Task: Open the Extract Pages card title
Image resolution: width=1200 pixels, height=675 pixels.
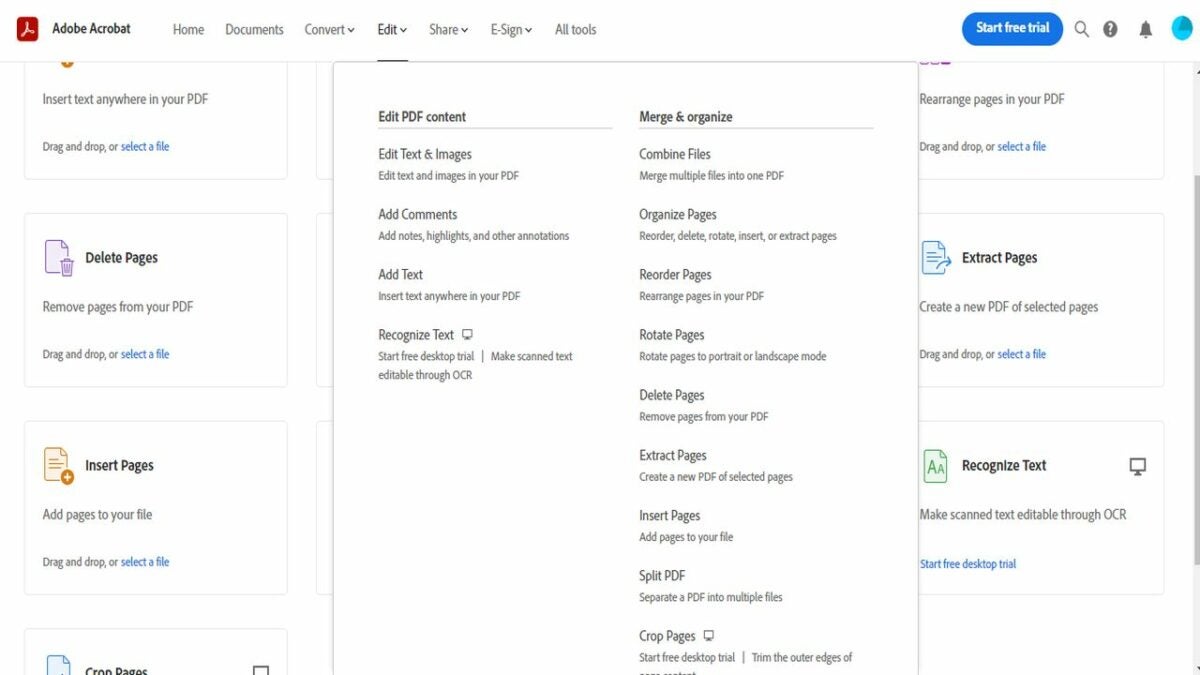Action: [x=999, y=257]
